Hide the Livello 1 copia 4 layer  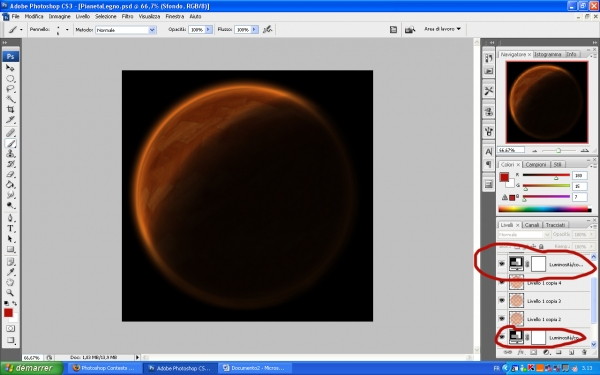click(x=502, y=283)
